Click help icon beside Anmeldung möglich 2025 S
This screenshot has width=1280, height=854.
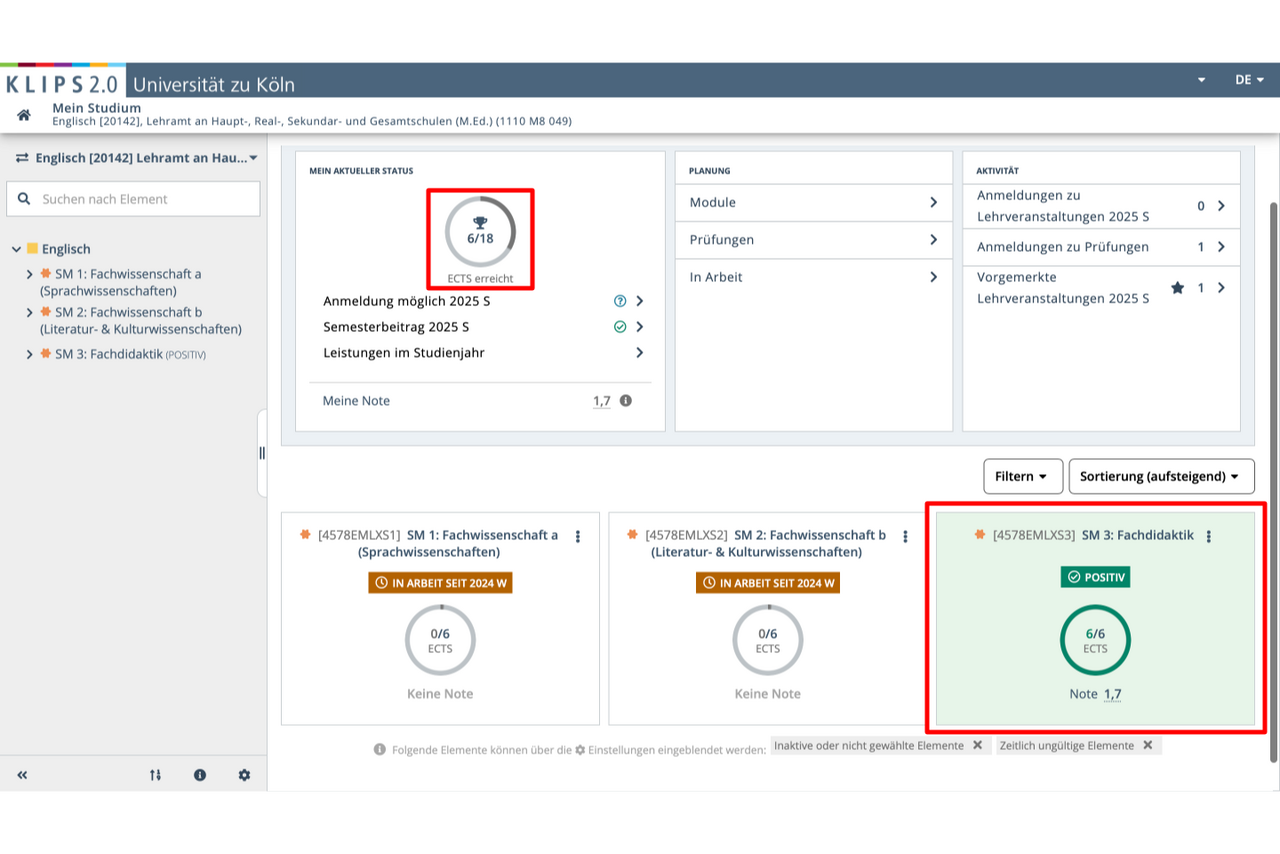pos(620,301)
